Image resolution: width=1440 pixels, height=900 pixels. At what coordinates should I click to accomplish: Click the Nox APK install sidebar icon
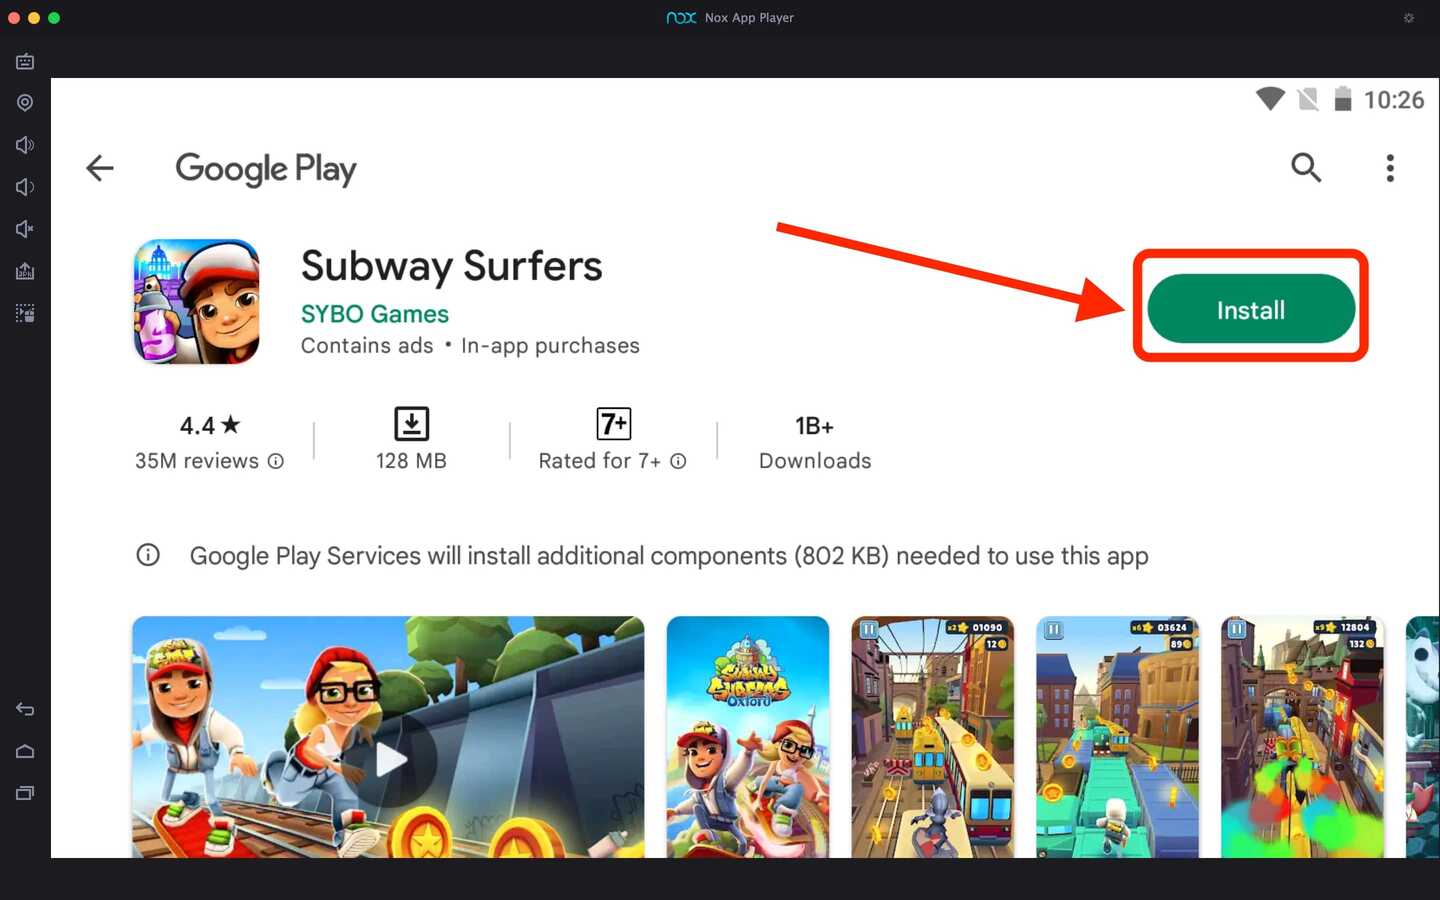point(25,271)
